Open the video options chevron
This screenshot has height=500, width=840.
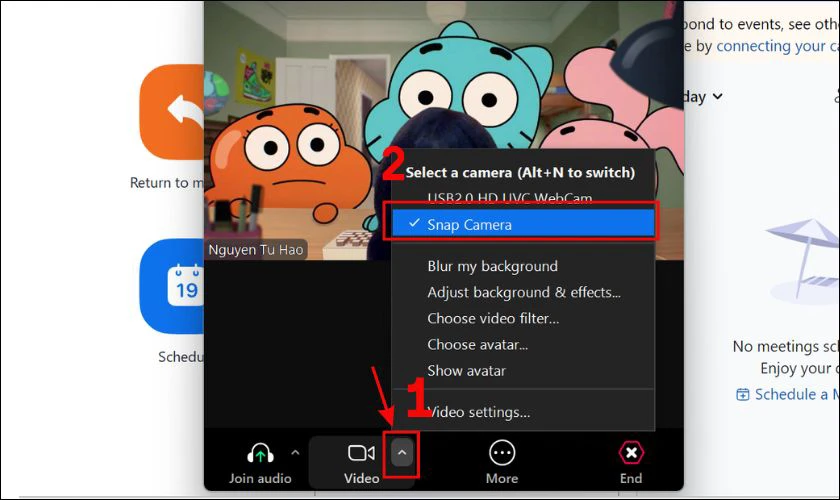tap(402, 453)
